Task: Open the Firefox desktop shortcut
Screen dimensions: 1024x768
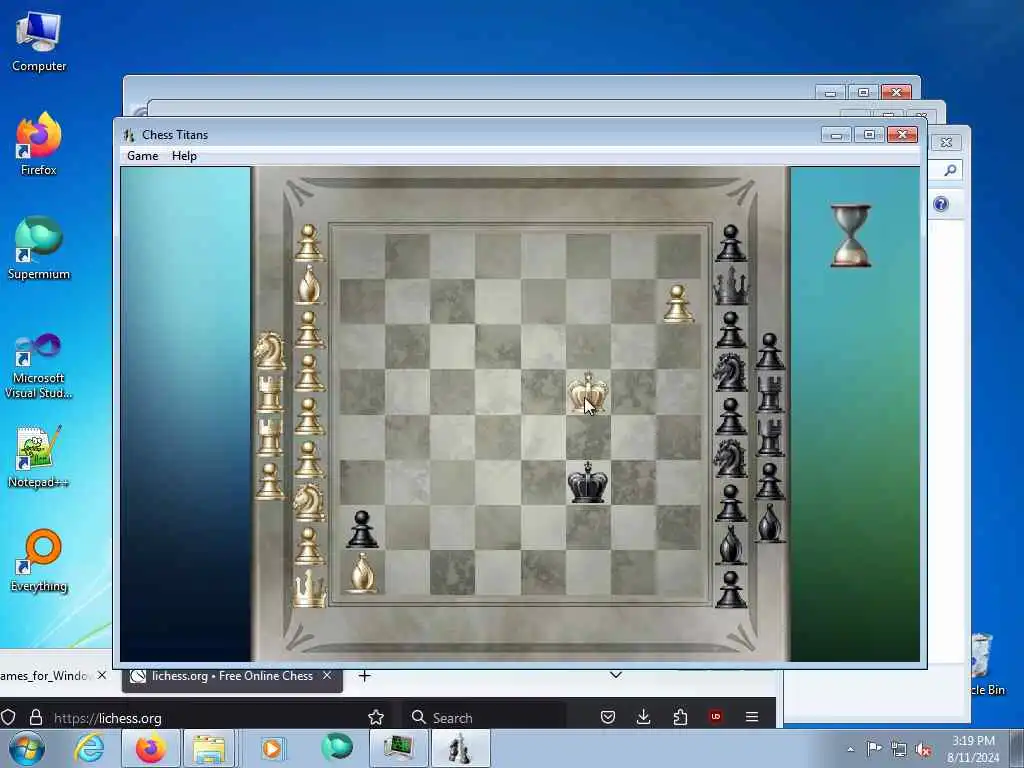Action: (x=39, y=144)
